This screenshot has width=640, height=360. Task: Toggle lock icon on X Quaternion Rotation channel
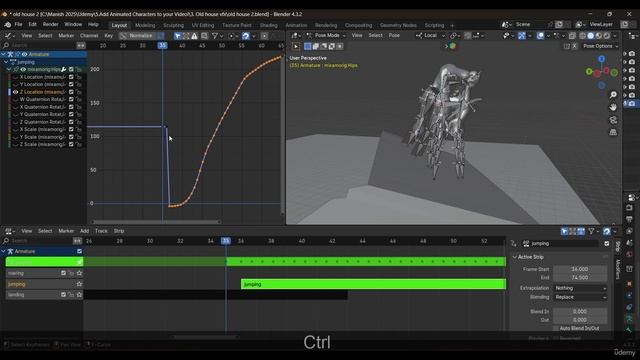click(79, 107)
